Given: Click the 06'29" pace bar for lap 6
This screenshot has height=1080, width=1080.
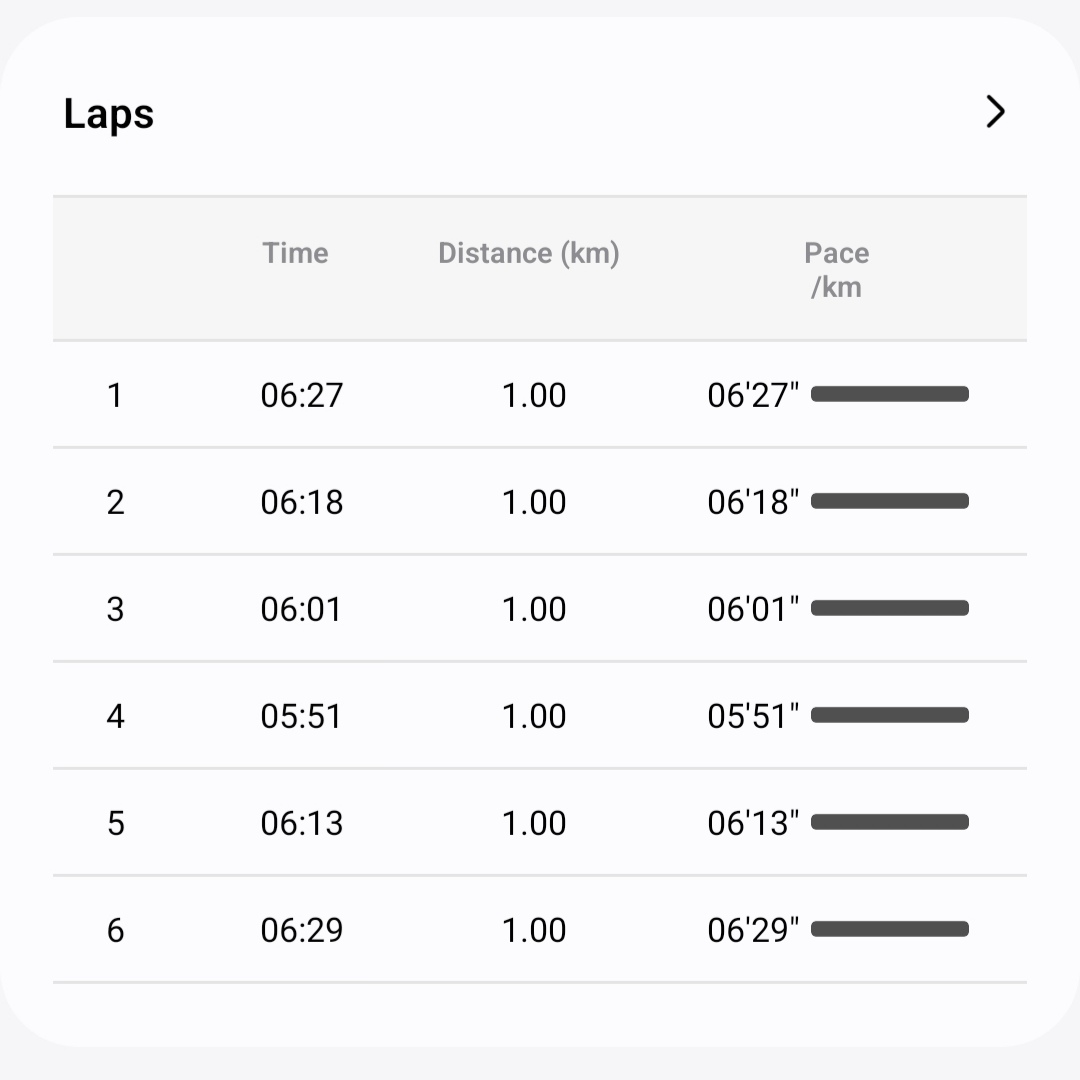Looking at the screenshot, I should 890,929.
